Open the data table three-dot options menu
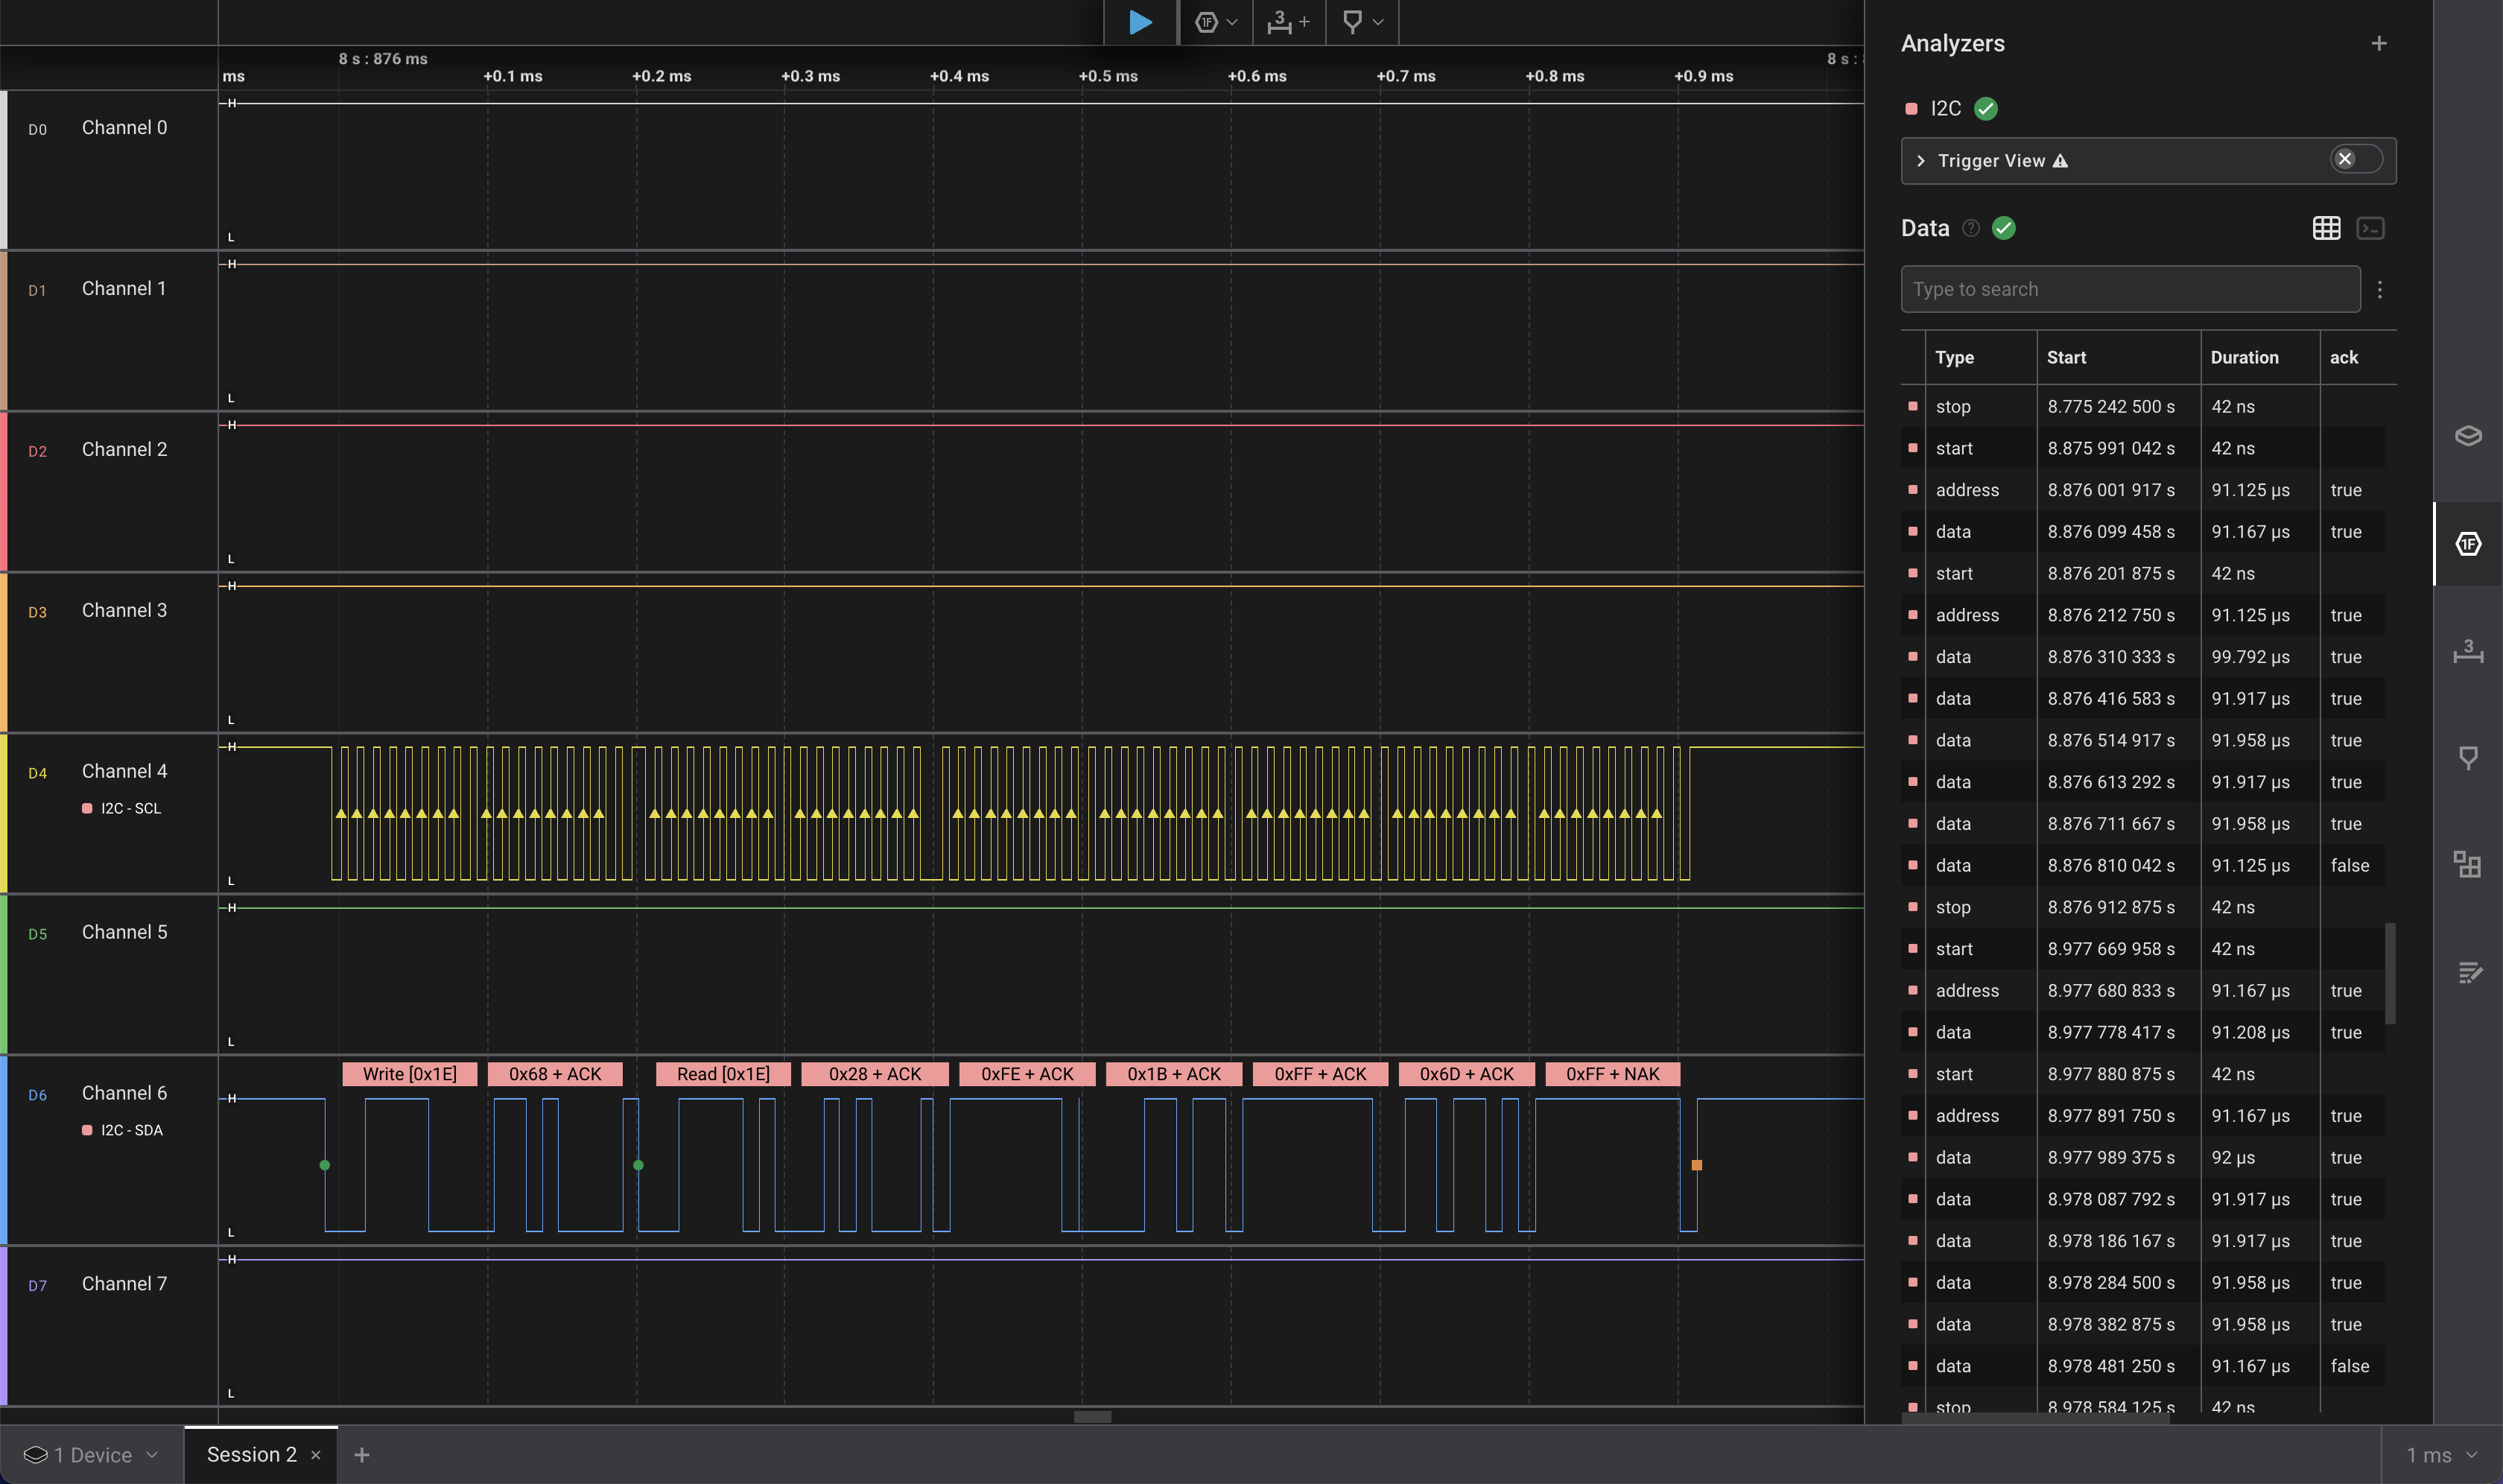This screenshot has width=2503, height=1484. pos(2380,289)
